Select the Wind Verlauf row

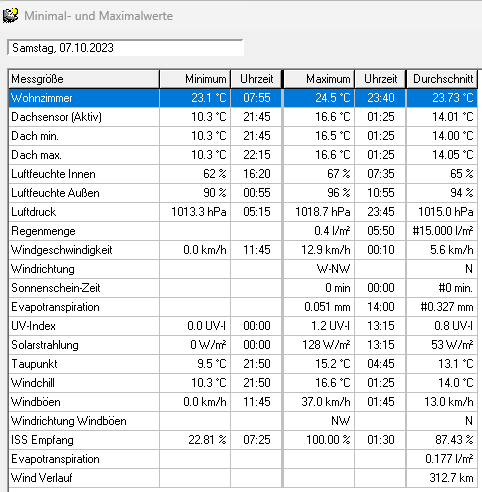coord(243,478)
